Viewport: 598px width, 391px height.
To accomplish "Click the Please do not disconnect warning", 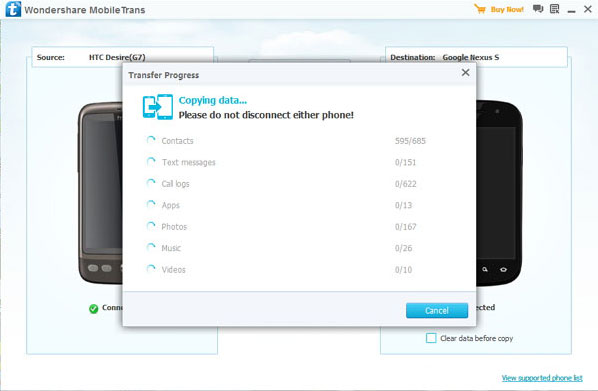I will (x=266, y=115).
